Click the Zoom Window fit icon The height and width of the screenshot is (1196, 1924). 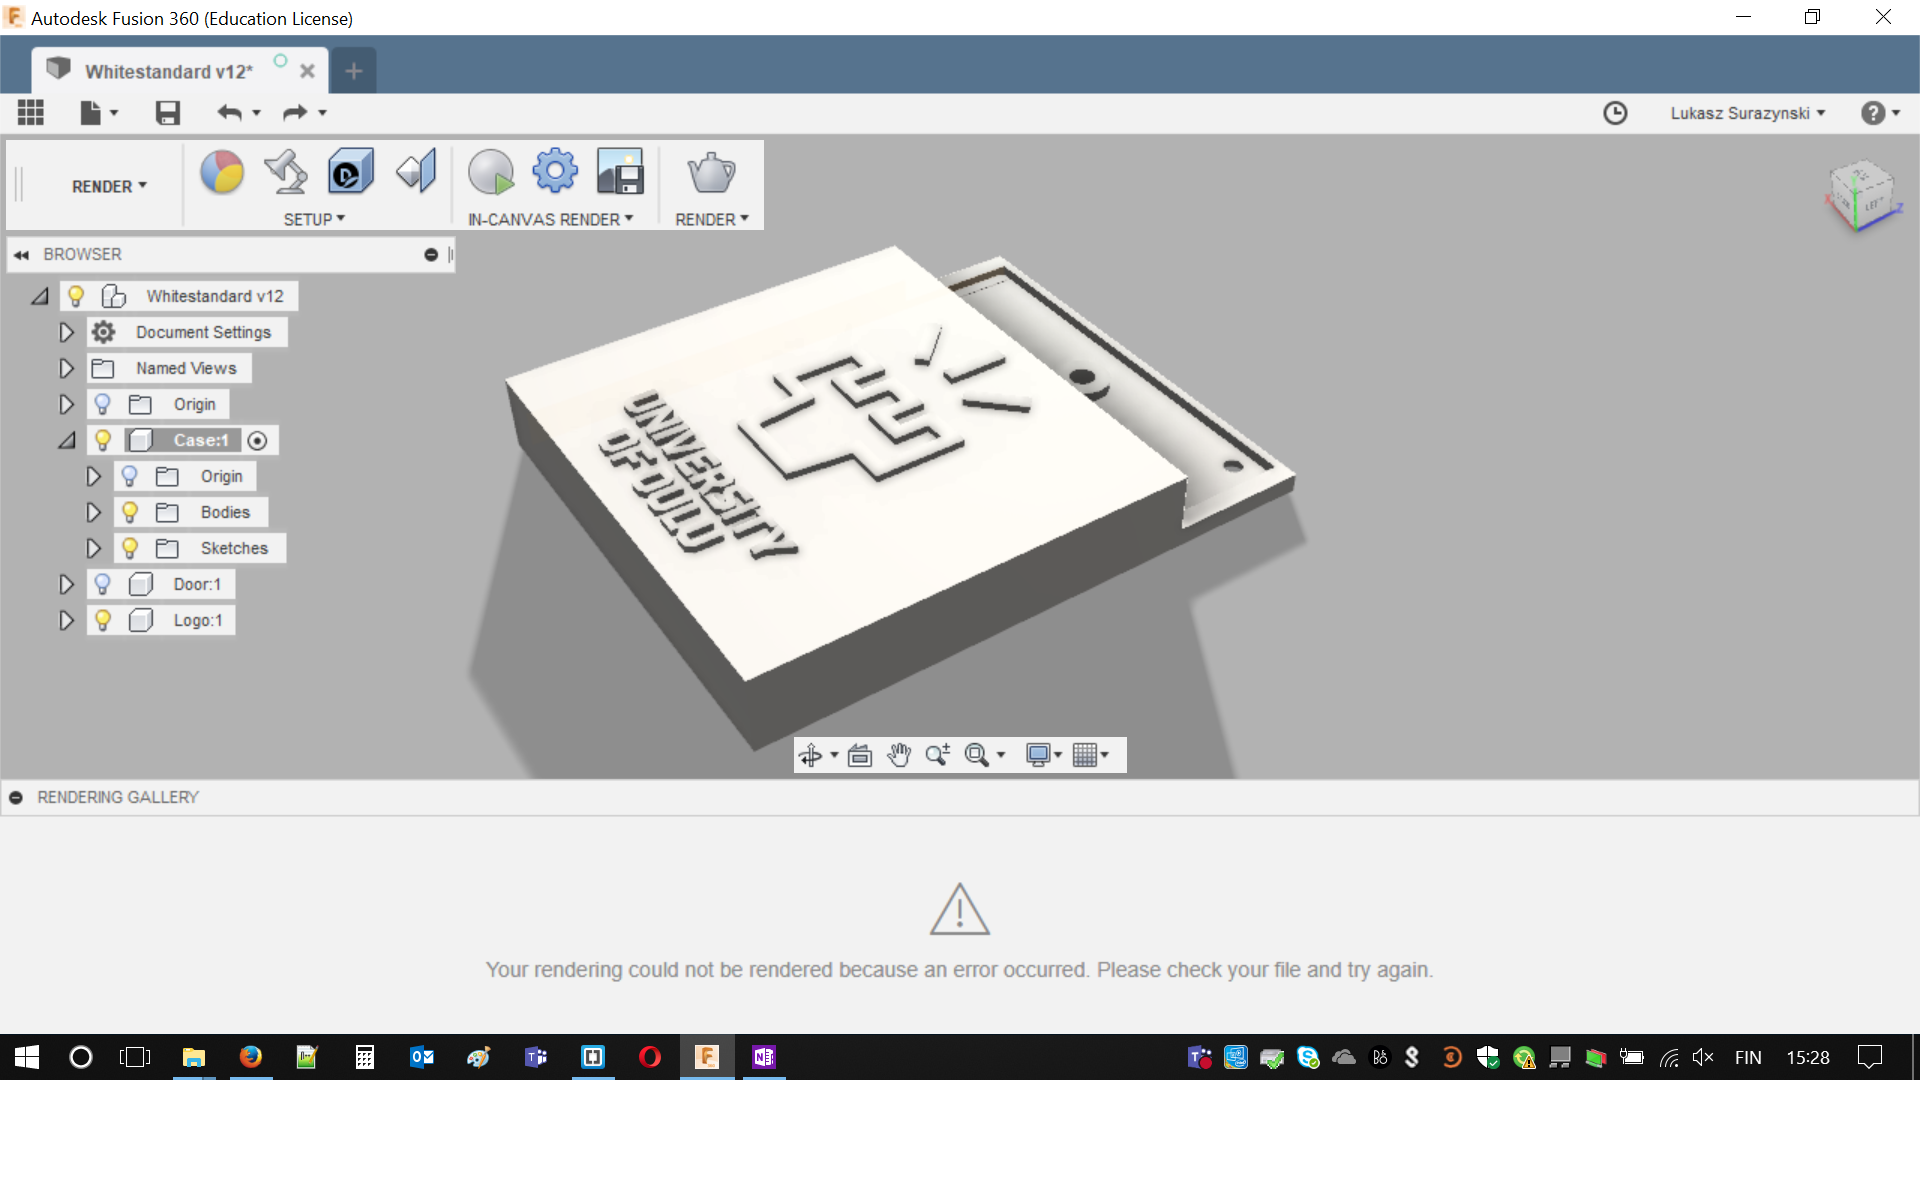[977, 756]
